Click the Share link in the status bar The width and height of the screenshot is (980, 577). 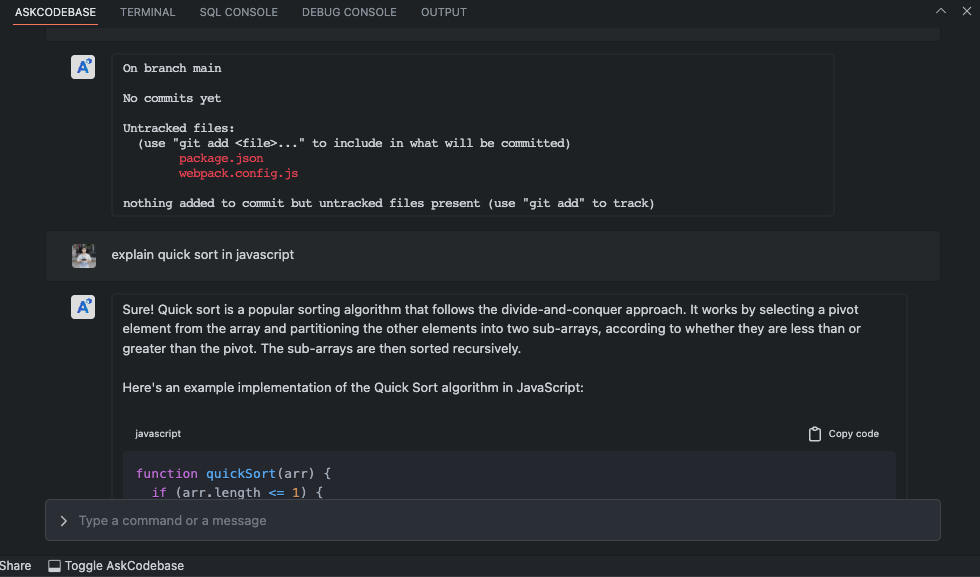pos(15,565)
